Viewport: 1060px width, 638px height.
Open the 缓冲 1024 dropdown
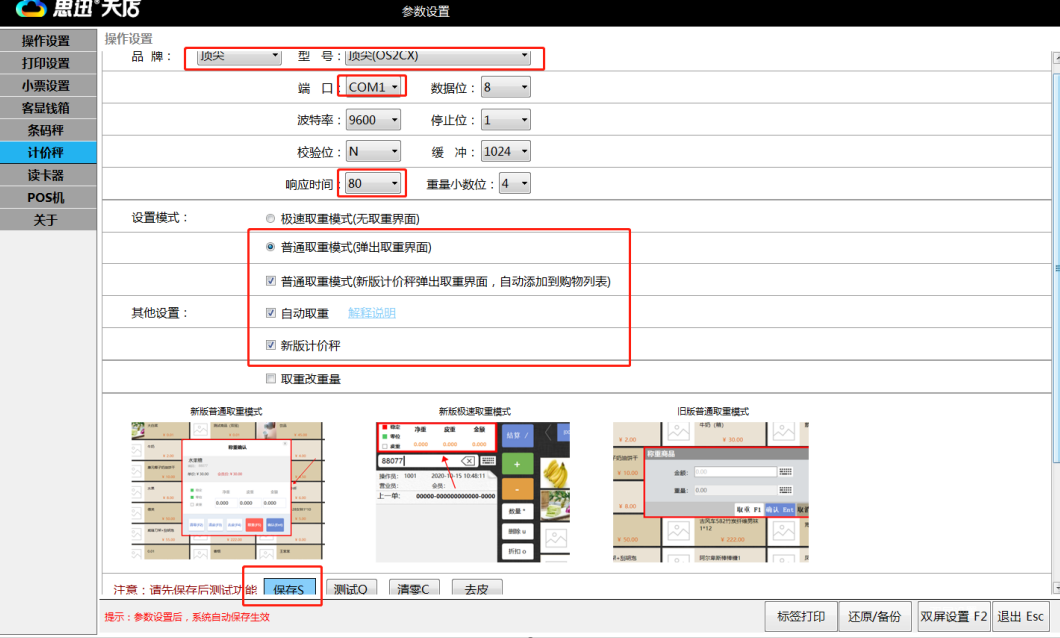click(506, 151)
